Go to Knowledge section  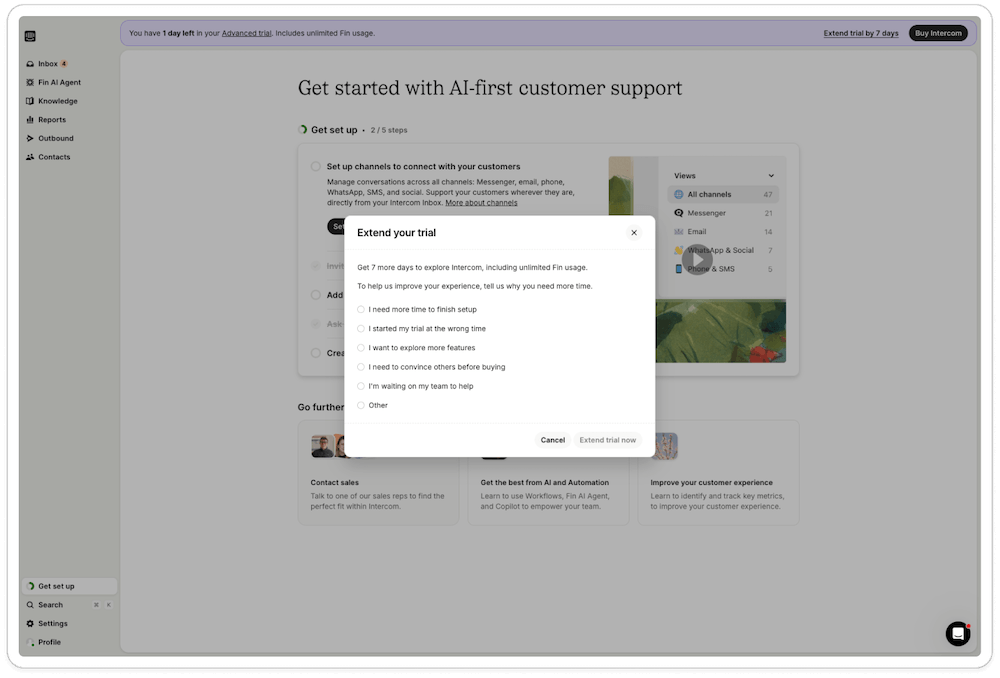tap(68, 101)
